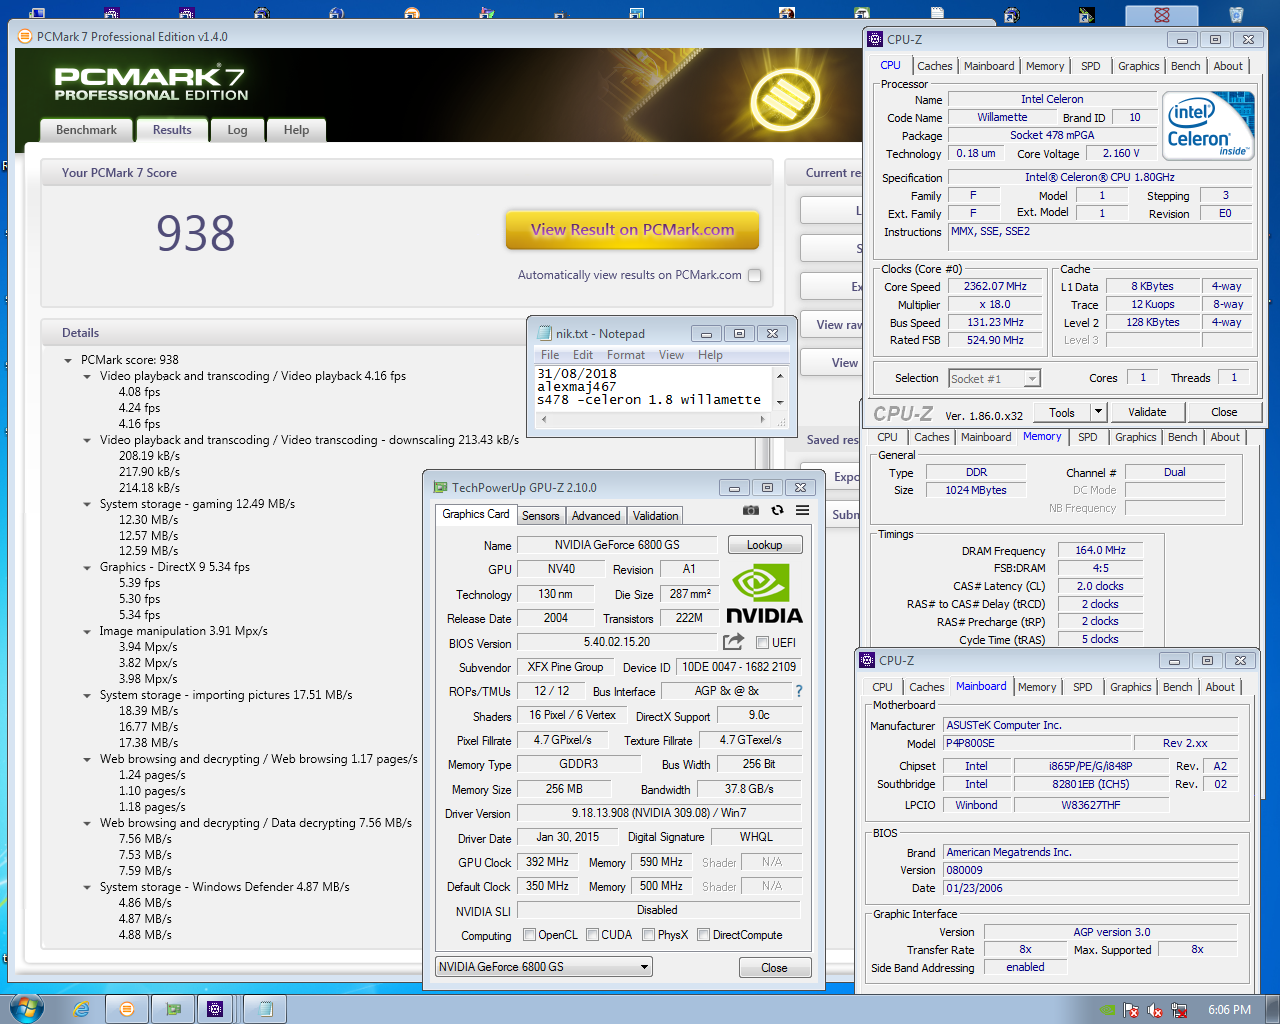Click View Result on PCMark.com button
Viewport: 1280px width, 1024px height.
632,230
